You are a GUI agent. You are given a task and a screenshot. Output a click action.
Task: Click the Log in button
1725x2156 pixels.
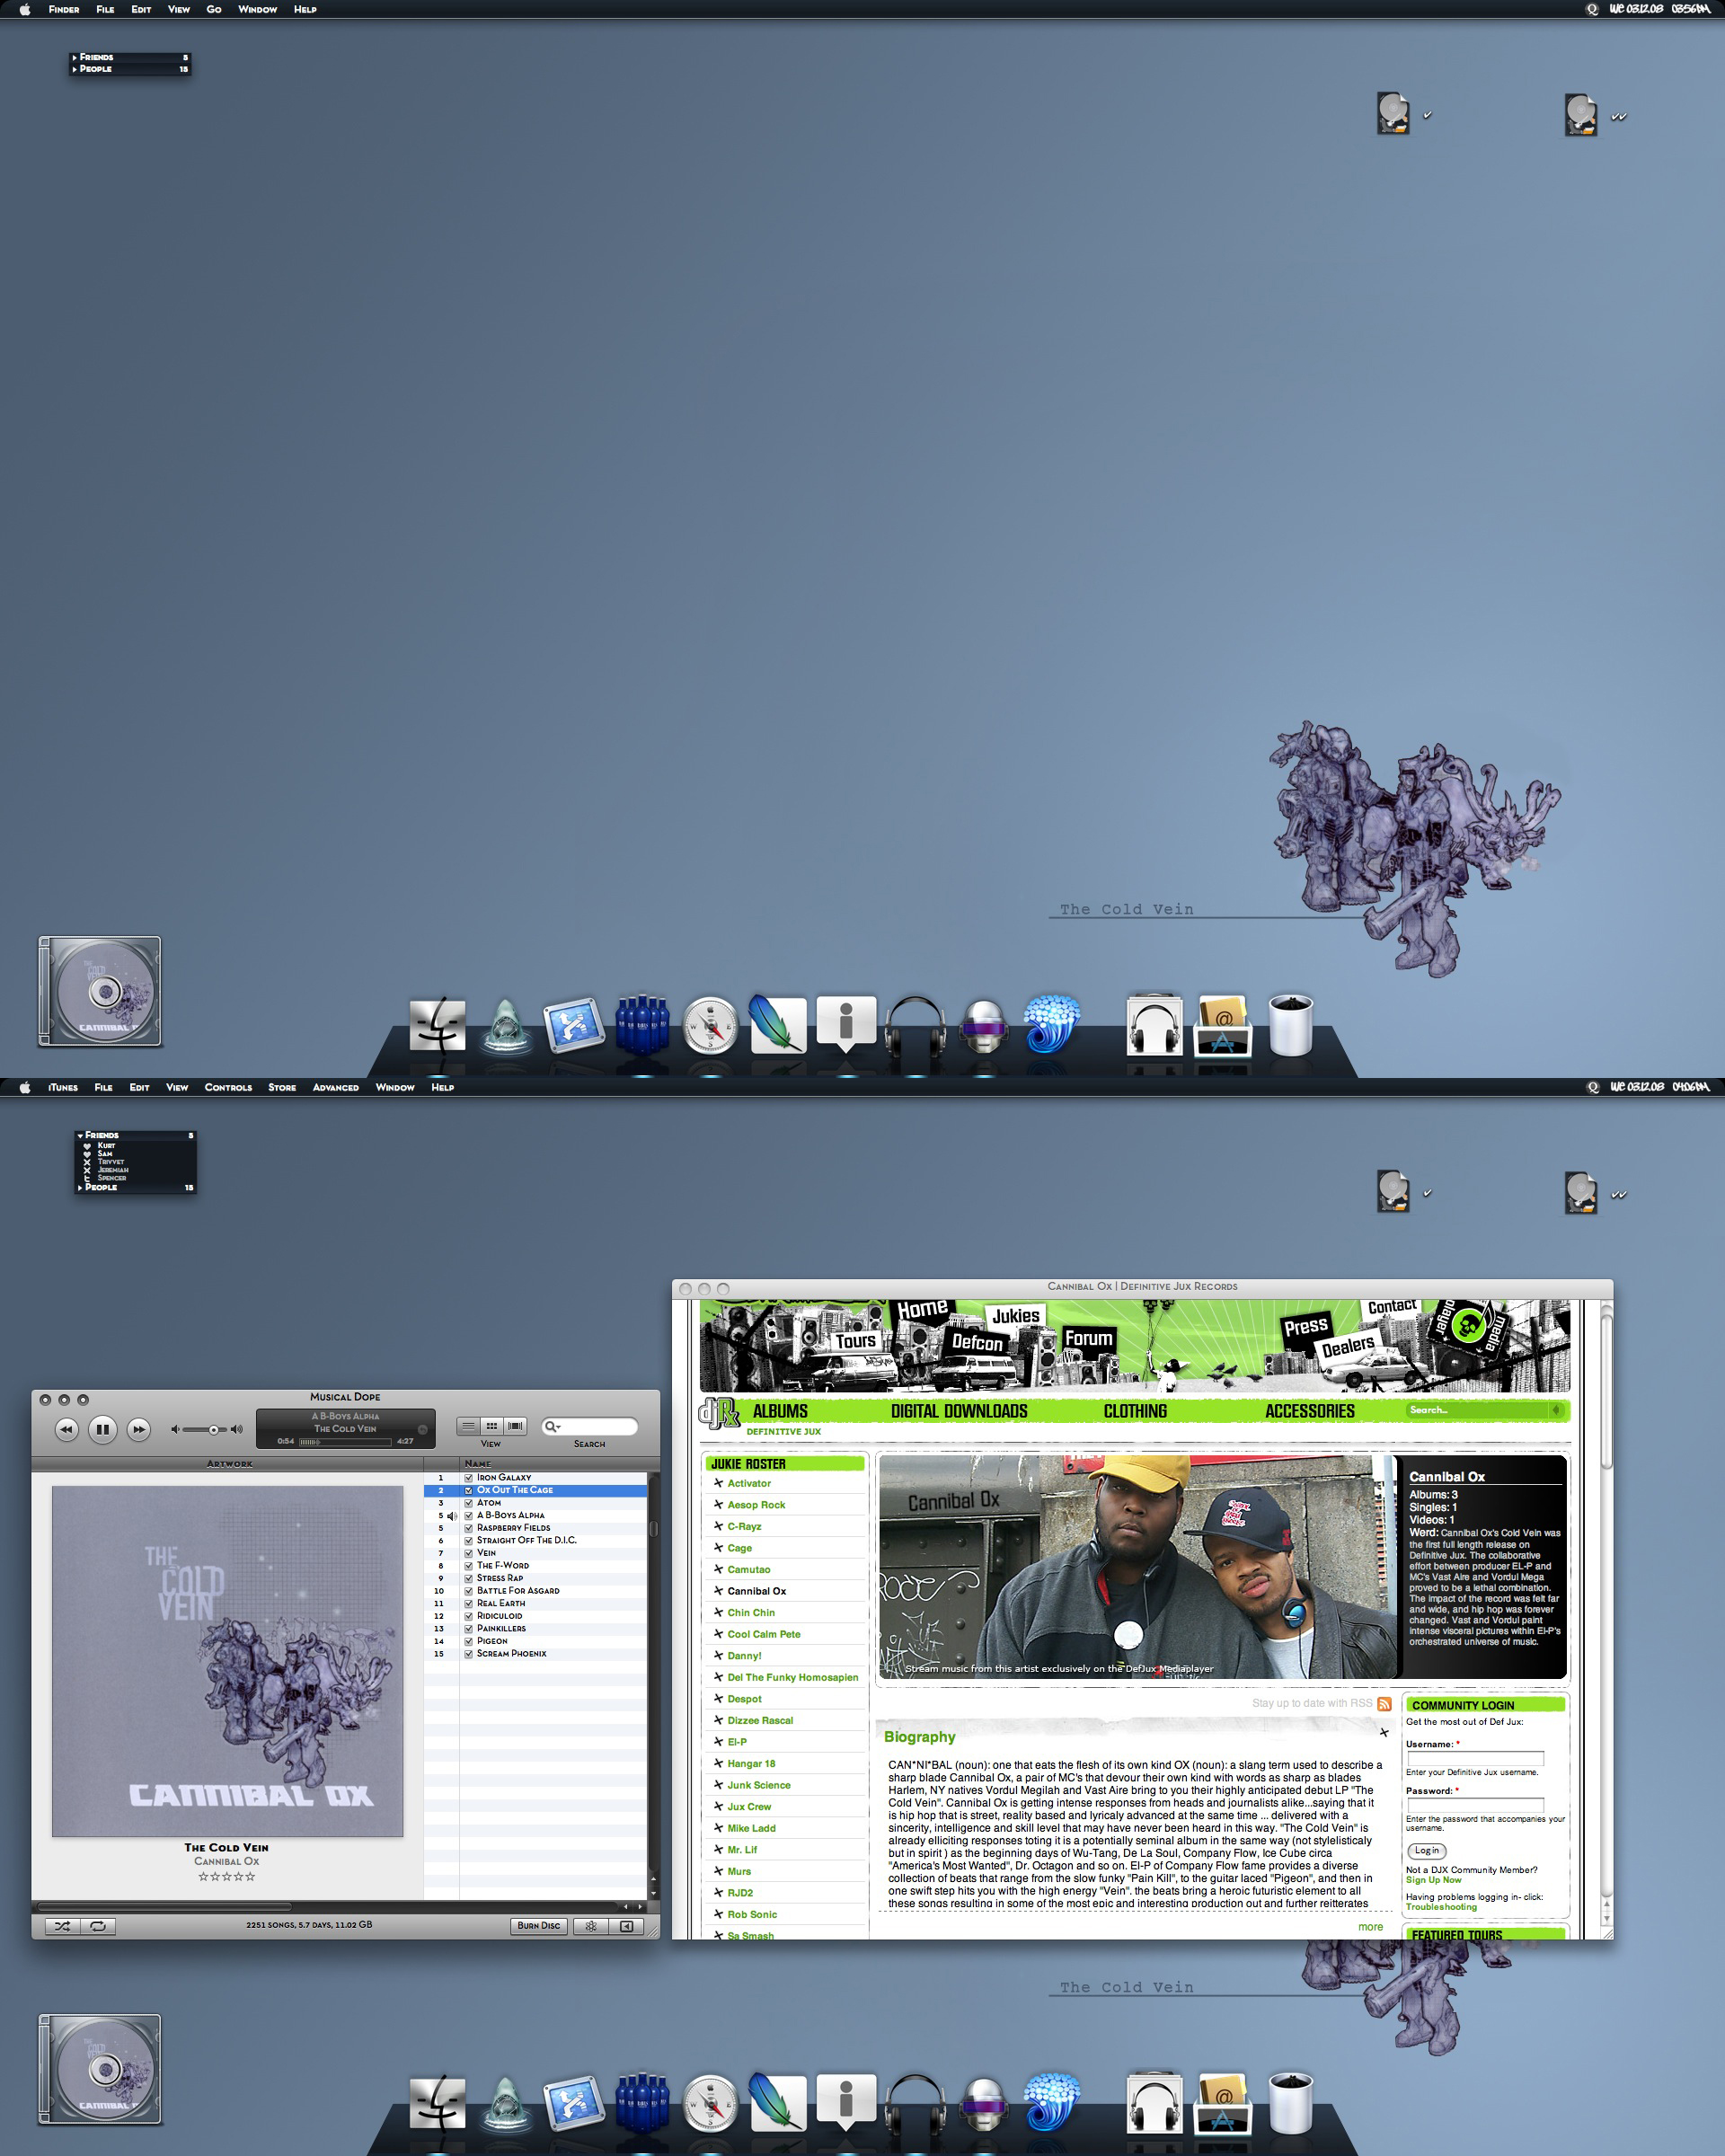(1427, 1851)
